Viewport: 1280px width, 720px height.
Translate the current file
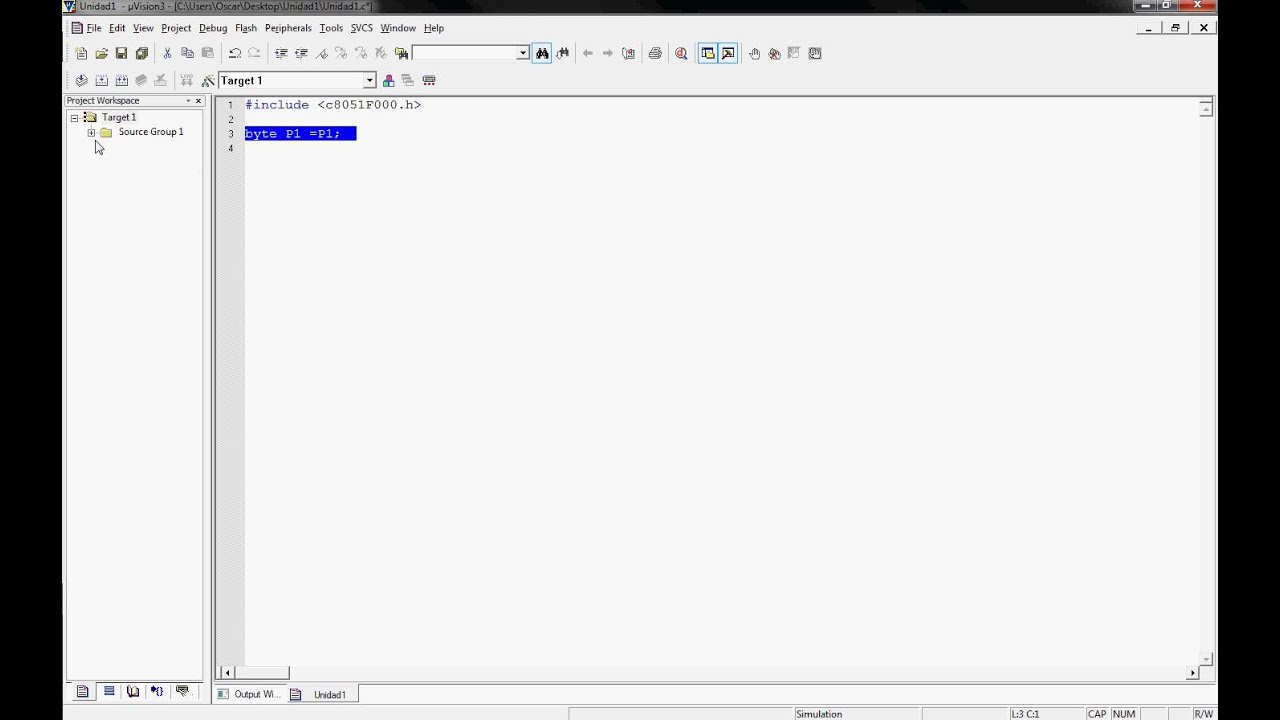click(x=81, y=80)
